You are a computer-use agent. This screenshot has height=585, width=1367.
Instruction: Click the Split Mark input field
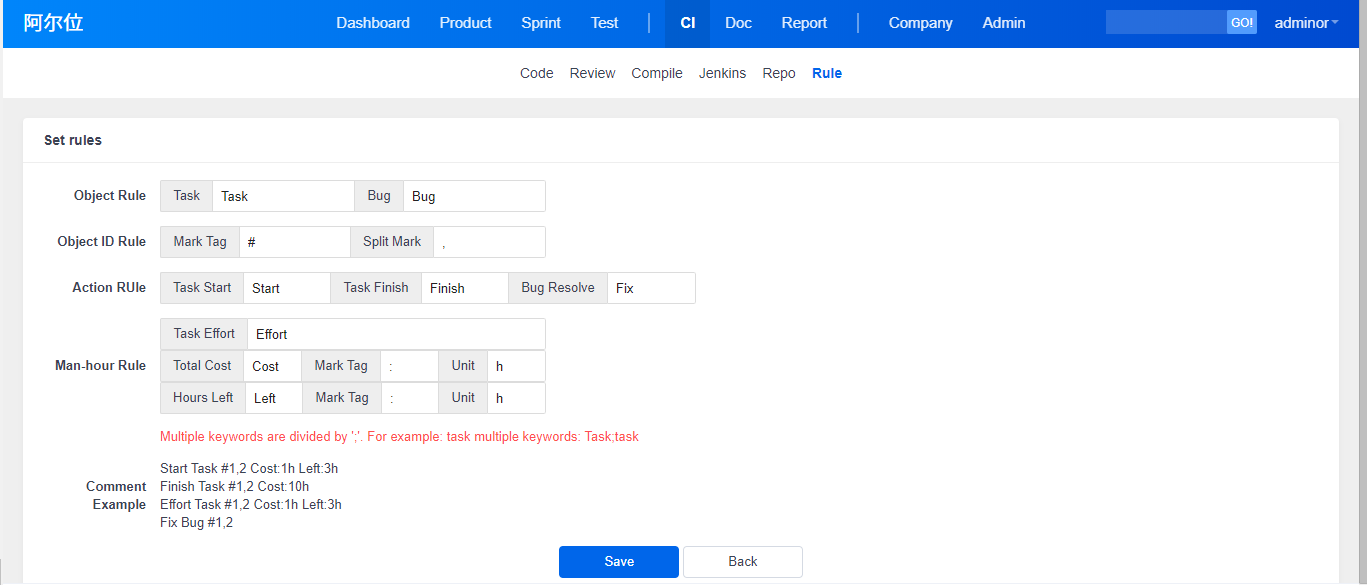coord(490,242)
